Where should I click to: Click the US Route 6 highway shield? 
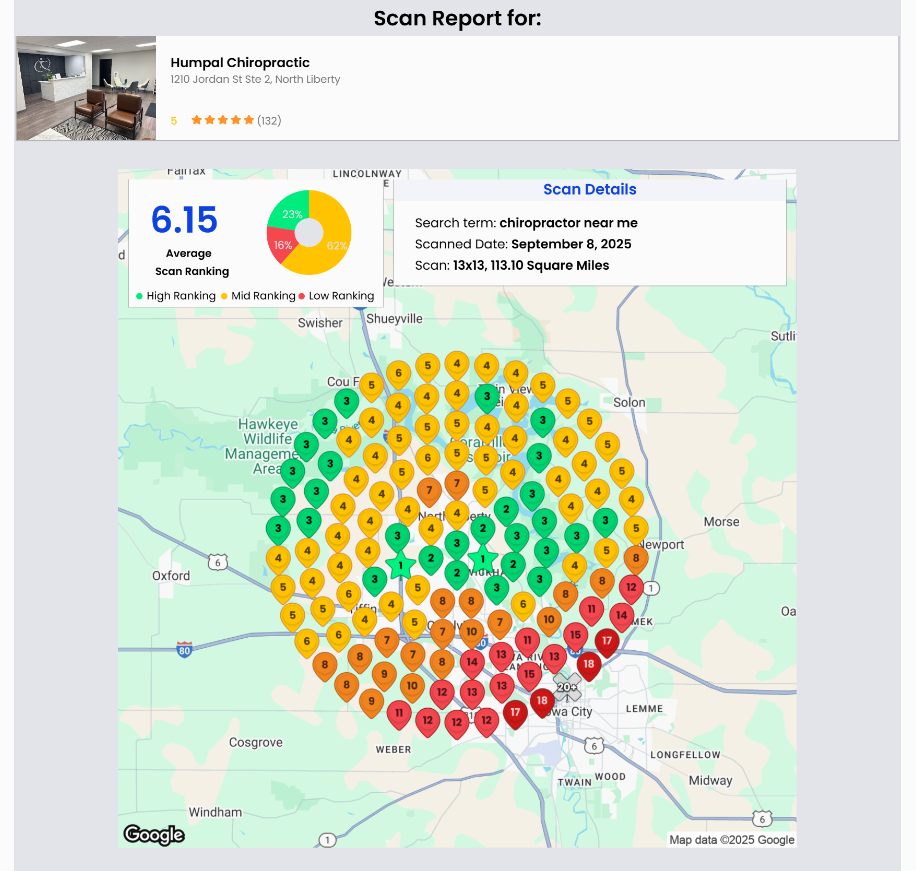point(593,744)
